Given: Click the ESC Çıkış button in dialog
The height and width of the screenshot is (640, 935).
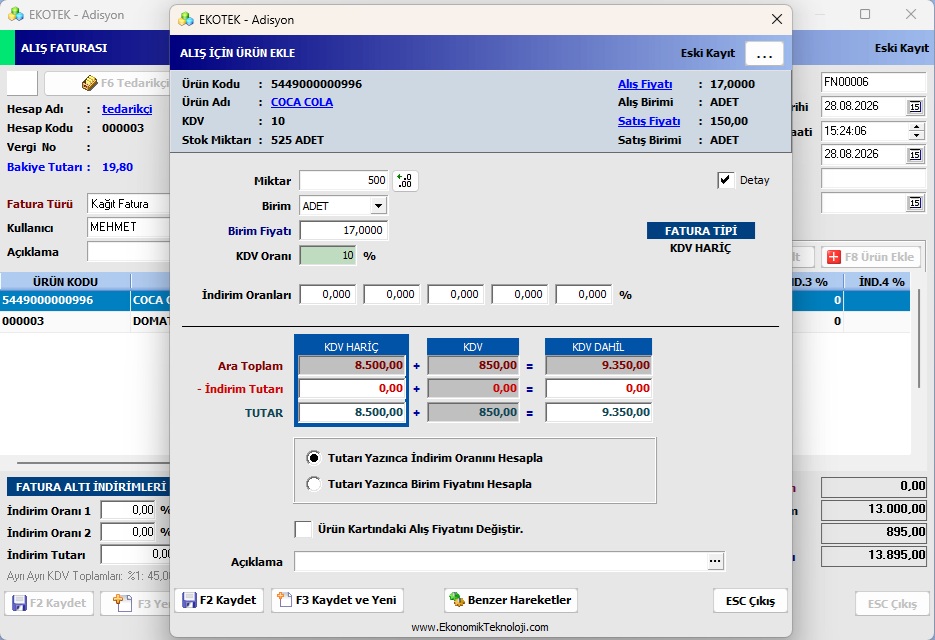Looking at the screenshot, I should pyautogui.click(x=750, y=601).
